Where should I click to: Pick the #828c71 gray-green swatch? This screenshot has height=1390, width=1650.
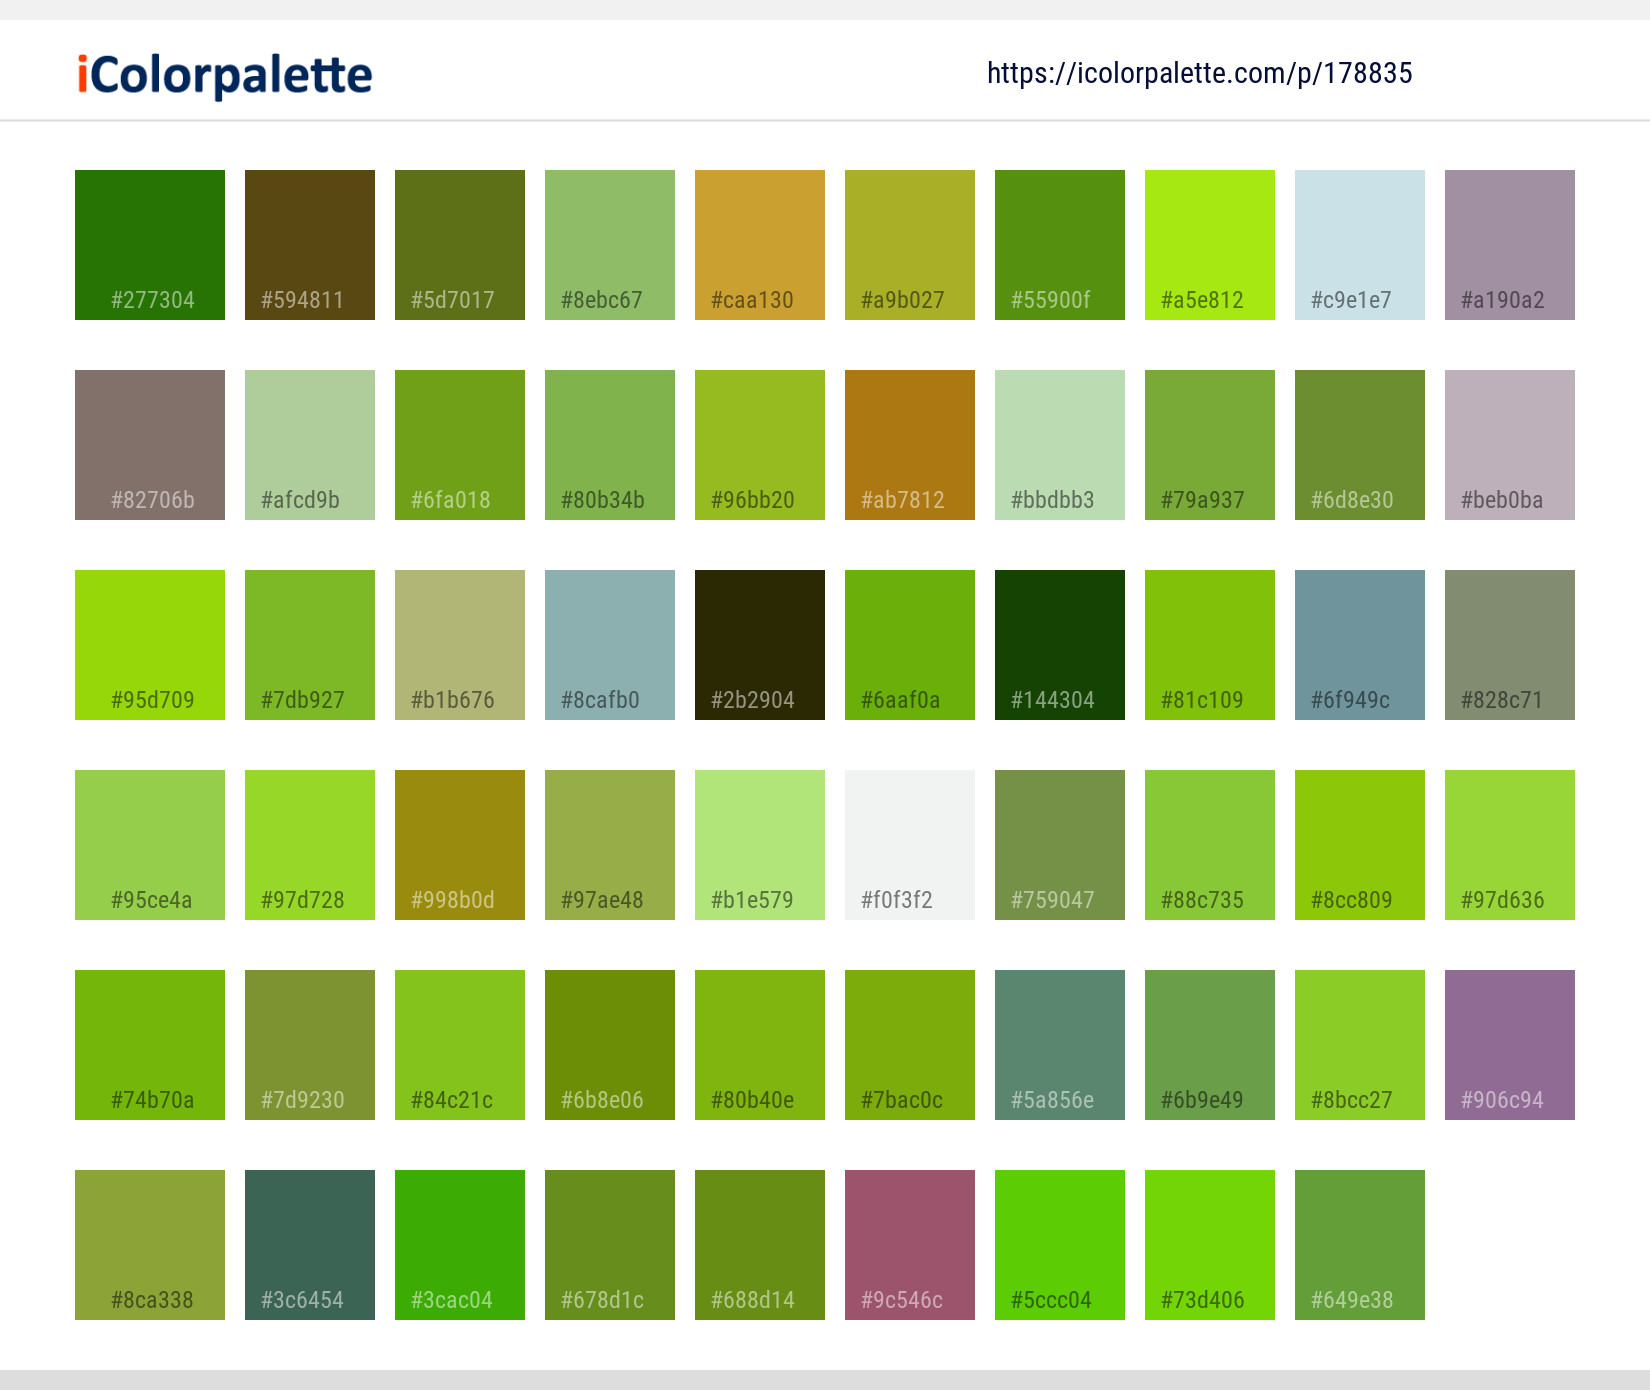point(1510,645)
